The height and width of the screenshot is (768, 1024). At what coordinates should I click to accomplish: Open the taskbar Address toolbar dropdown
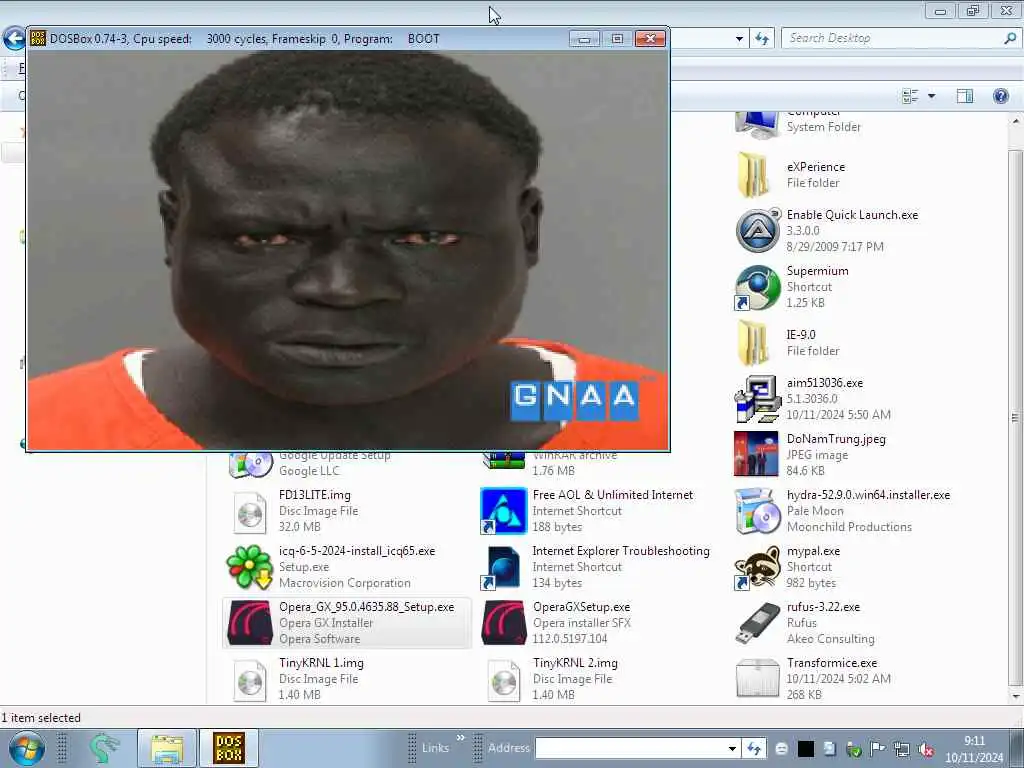click(733, 748)
